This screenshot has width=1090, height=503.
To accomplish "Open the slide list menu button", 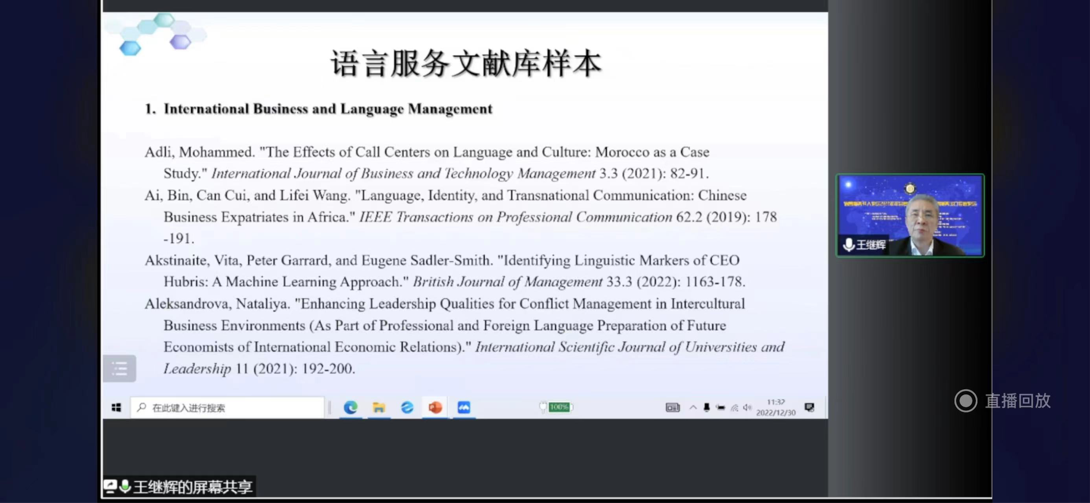I will click(120, 368).
